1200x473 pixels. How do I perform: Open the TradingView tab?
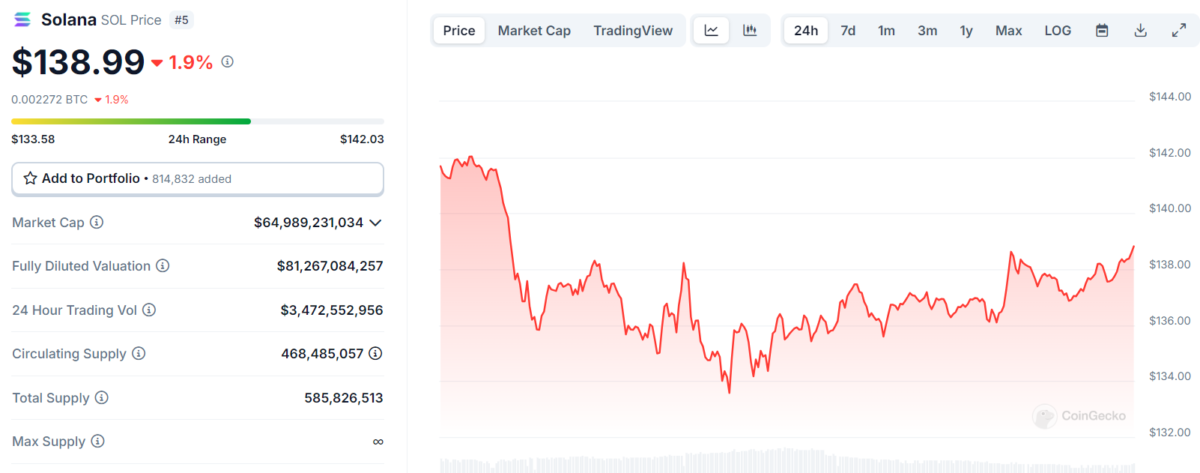click(x=633, y=31)
